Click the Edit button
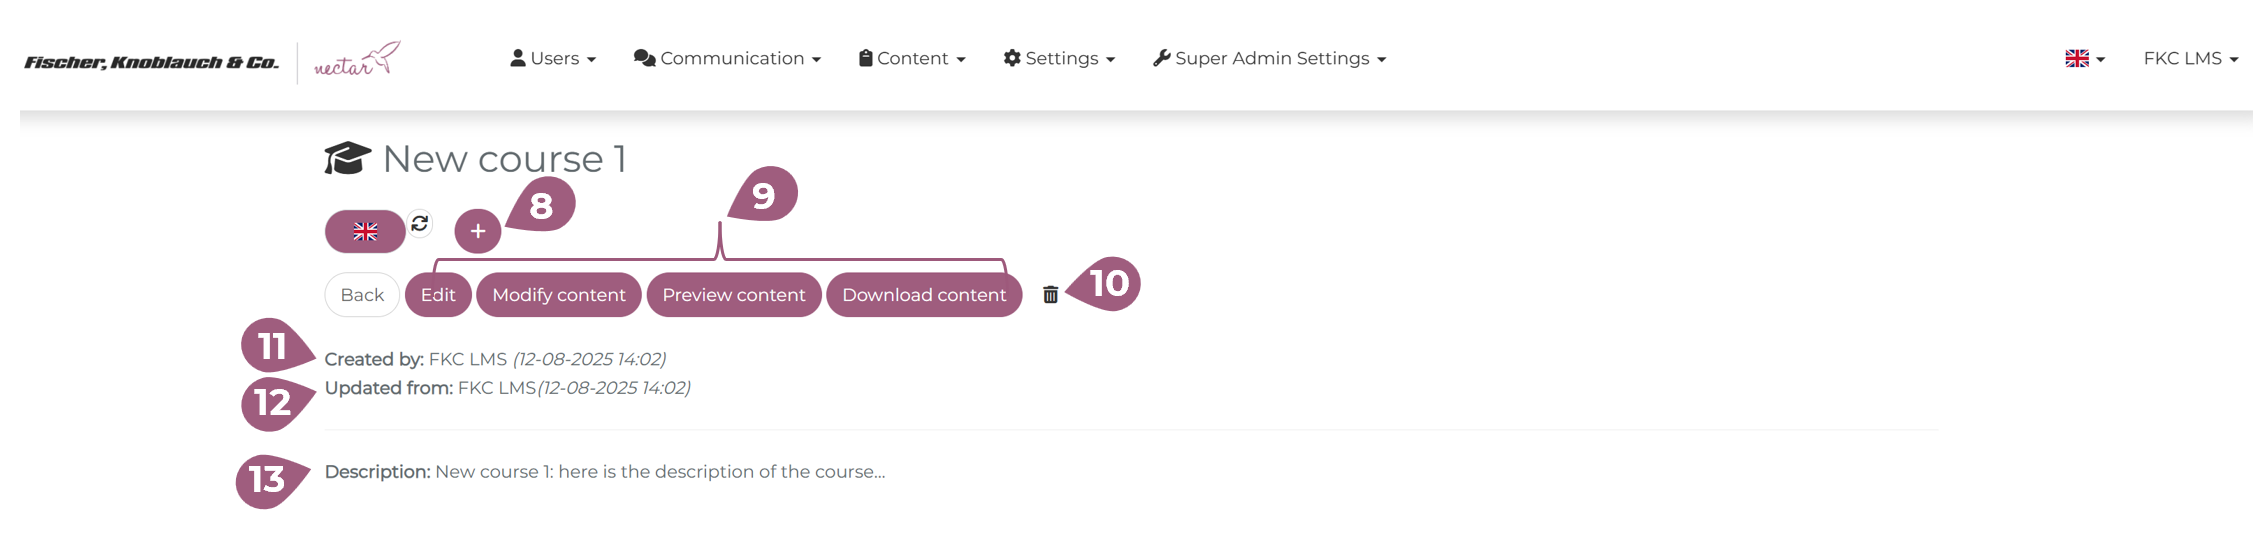The width and height of the screenshot is (2254, 533). pyautogui.click(x=438, y=295)
